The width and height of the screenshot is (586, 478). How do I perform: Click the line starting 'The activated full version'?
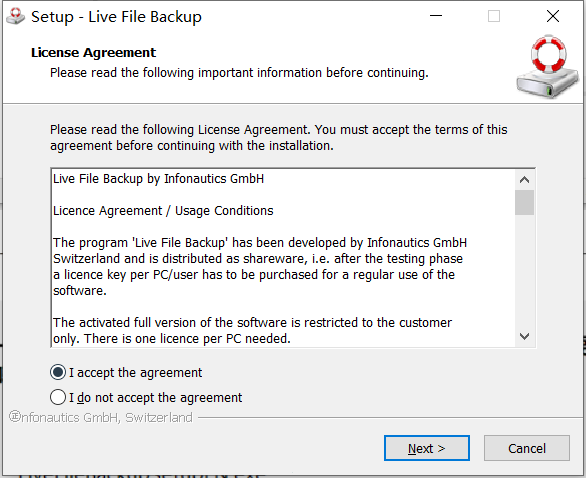(x=252, y=323)
